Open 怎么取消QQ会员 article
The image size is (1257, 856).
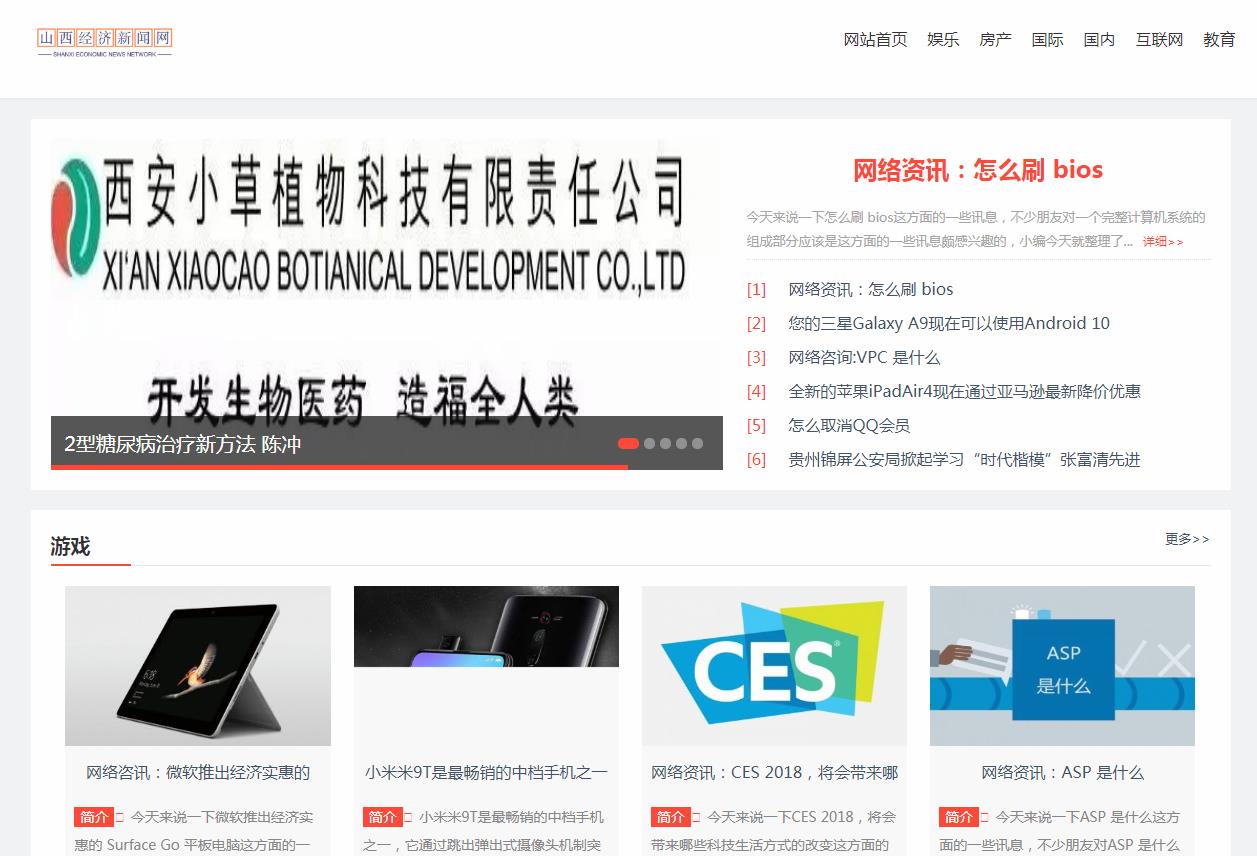coord(849,425)
